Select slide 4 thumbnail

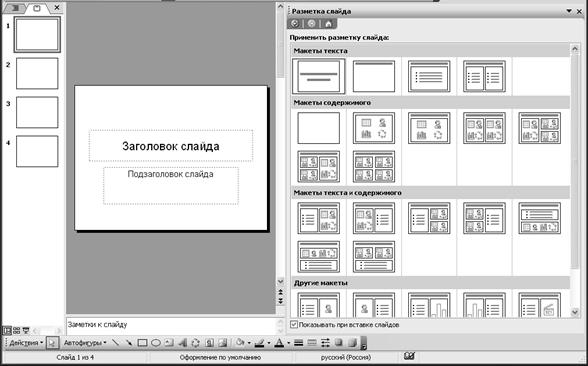coord(37,151)
